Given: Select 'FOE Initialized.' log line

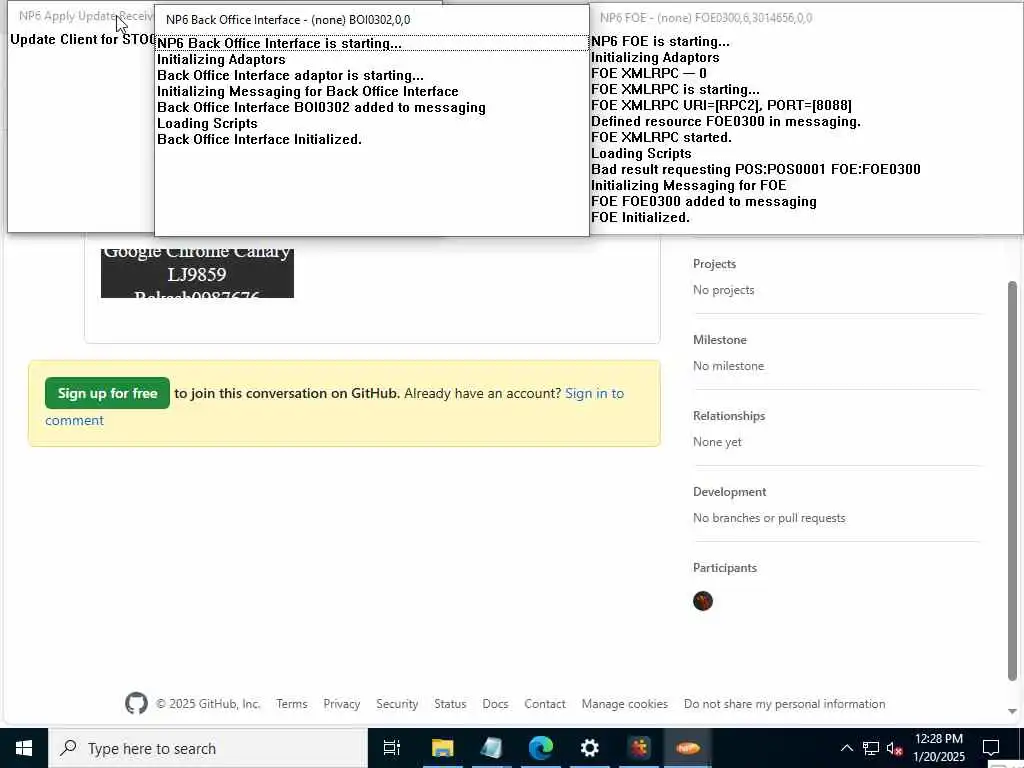Looking at the screenshot, I should (x=640, y=217).
